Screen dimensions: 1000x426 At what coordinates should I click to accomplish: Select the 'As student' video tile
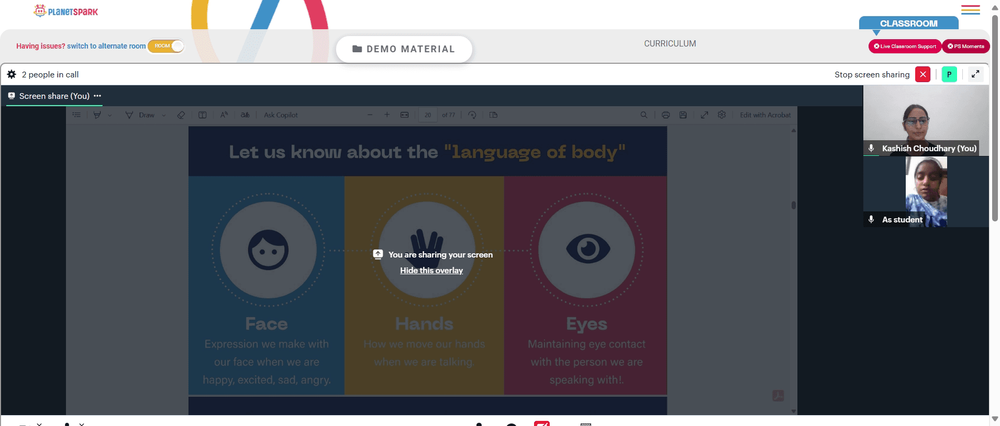[x=926, y=192]
